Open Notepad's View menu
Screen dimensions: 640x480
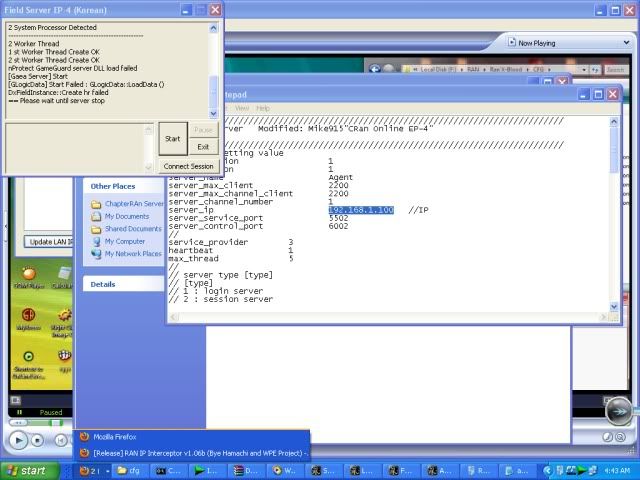coord(242,108)
